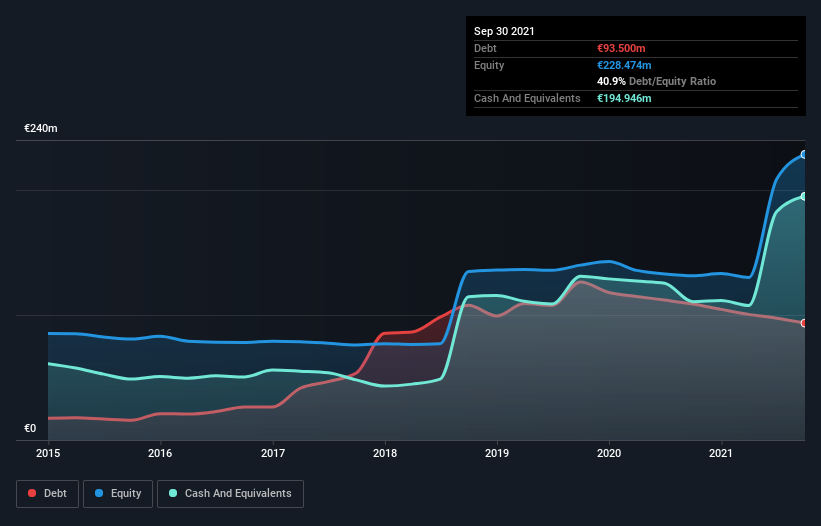Select the Equity data point at Sep 2021
Image resolution: width=821 pixels, height=526 pixels.
[x=804, y=155]
